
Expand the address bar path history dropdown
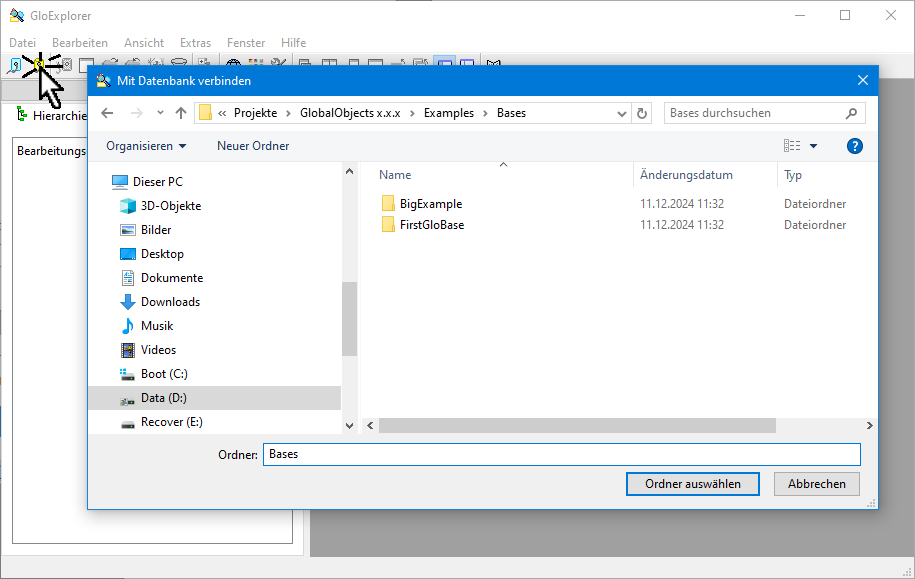pyautogui.click(x=622, y=113)
